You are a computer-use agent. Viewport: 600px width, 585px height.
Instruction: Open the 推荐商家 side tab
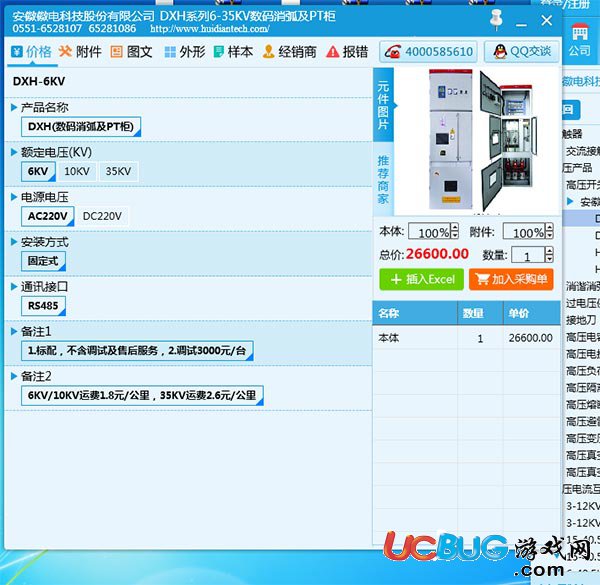tap(383, 179)
